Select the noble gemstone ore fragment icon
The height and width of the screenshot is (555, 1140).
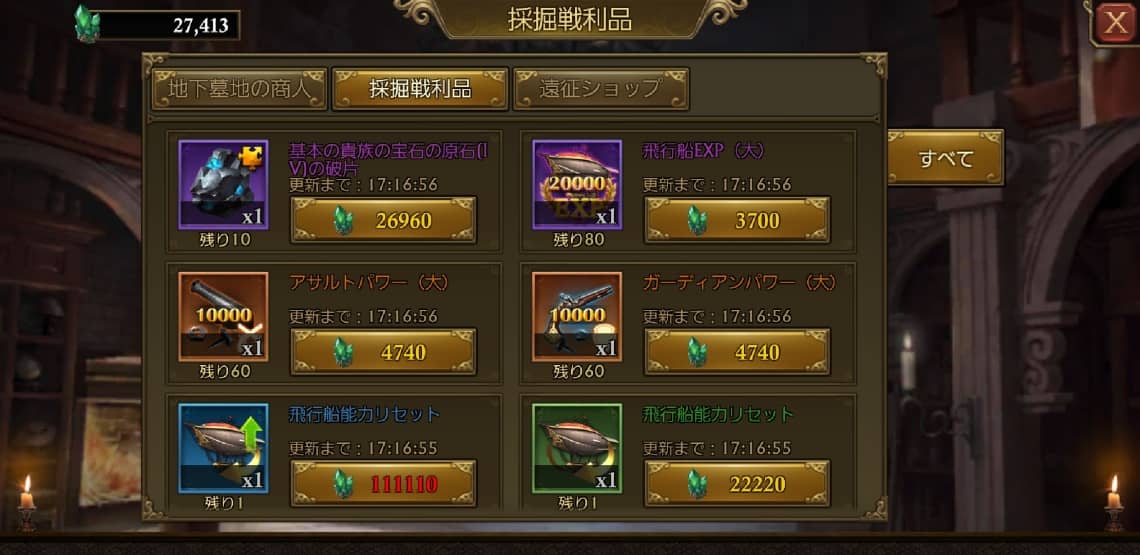pyautogui.click(x=223, y=185)
